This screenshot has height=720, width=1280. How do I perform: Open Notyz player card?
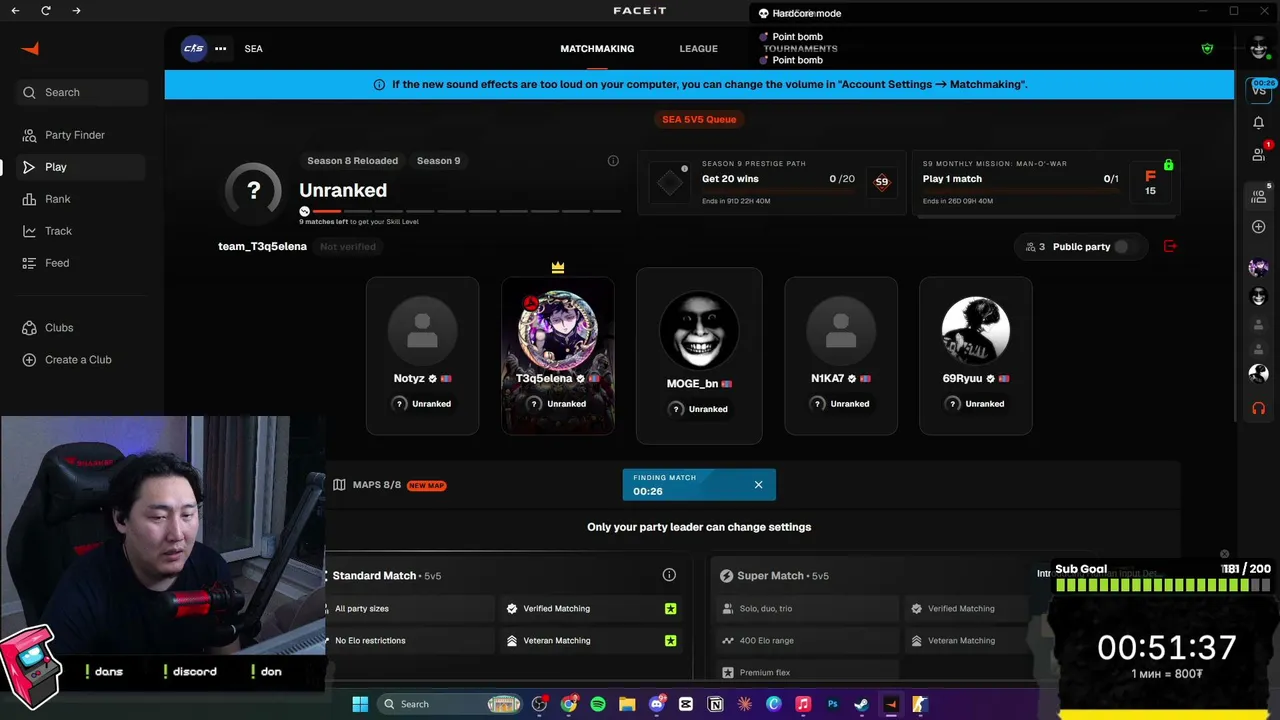click(x=422, y=356)
